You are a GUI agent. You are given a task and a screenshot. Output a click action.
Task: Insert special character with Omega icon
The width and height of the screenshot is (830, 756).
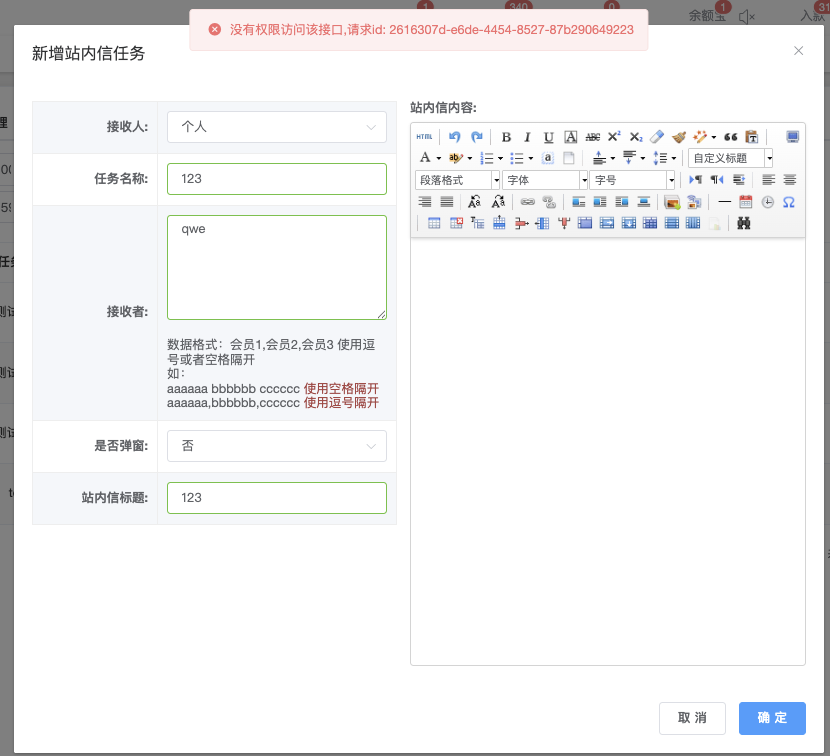(789, 202)
